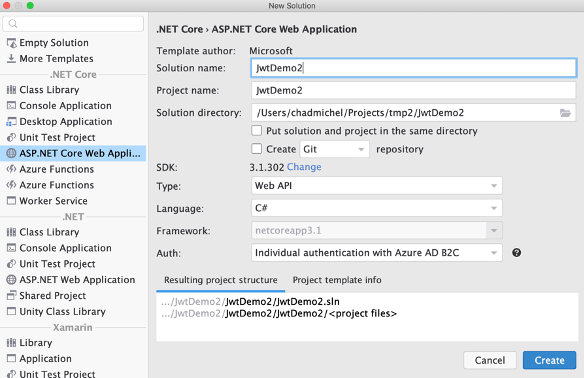Click into the Solution name field
This screenshot has width=584, height=378.
413,68
